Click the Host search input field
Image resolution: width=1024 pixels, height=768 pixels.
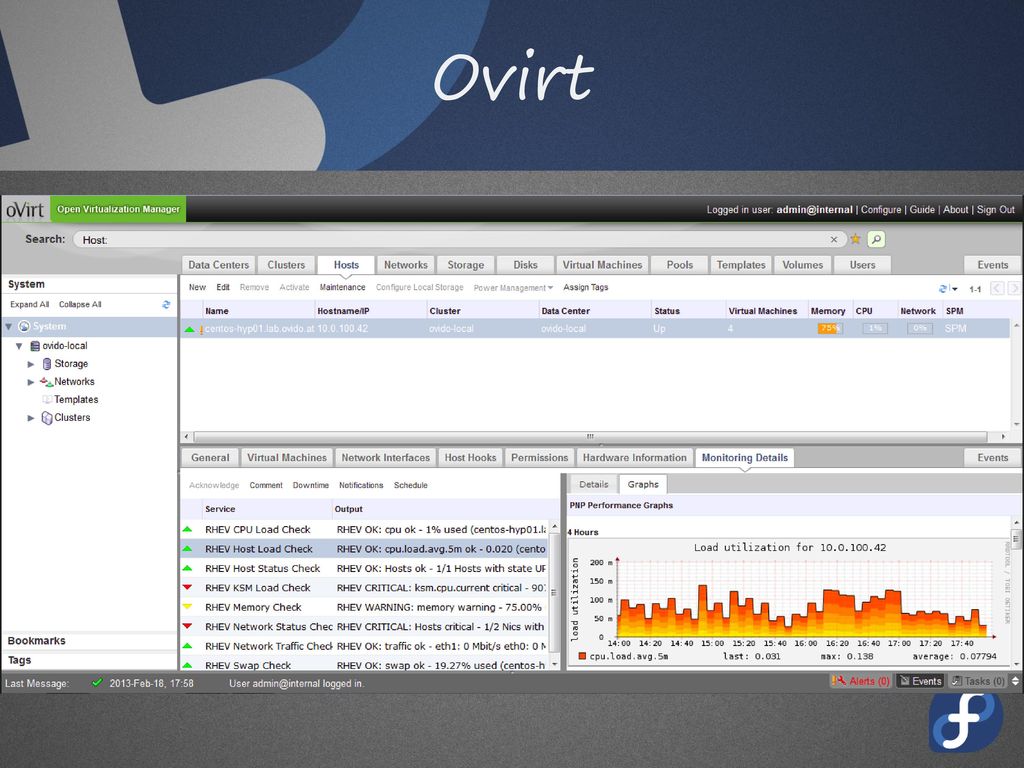(460, 240)
